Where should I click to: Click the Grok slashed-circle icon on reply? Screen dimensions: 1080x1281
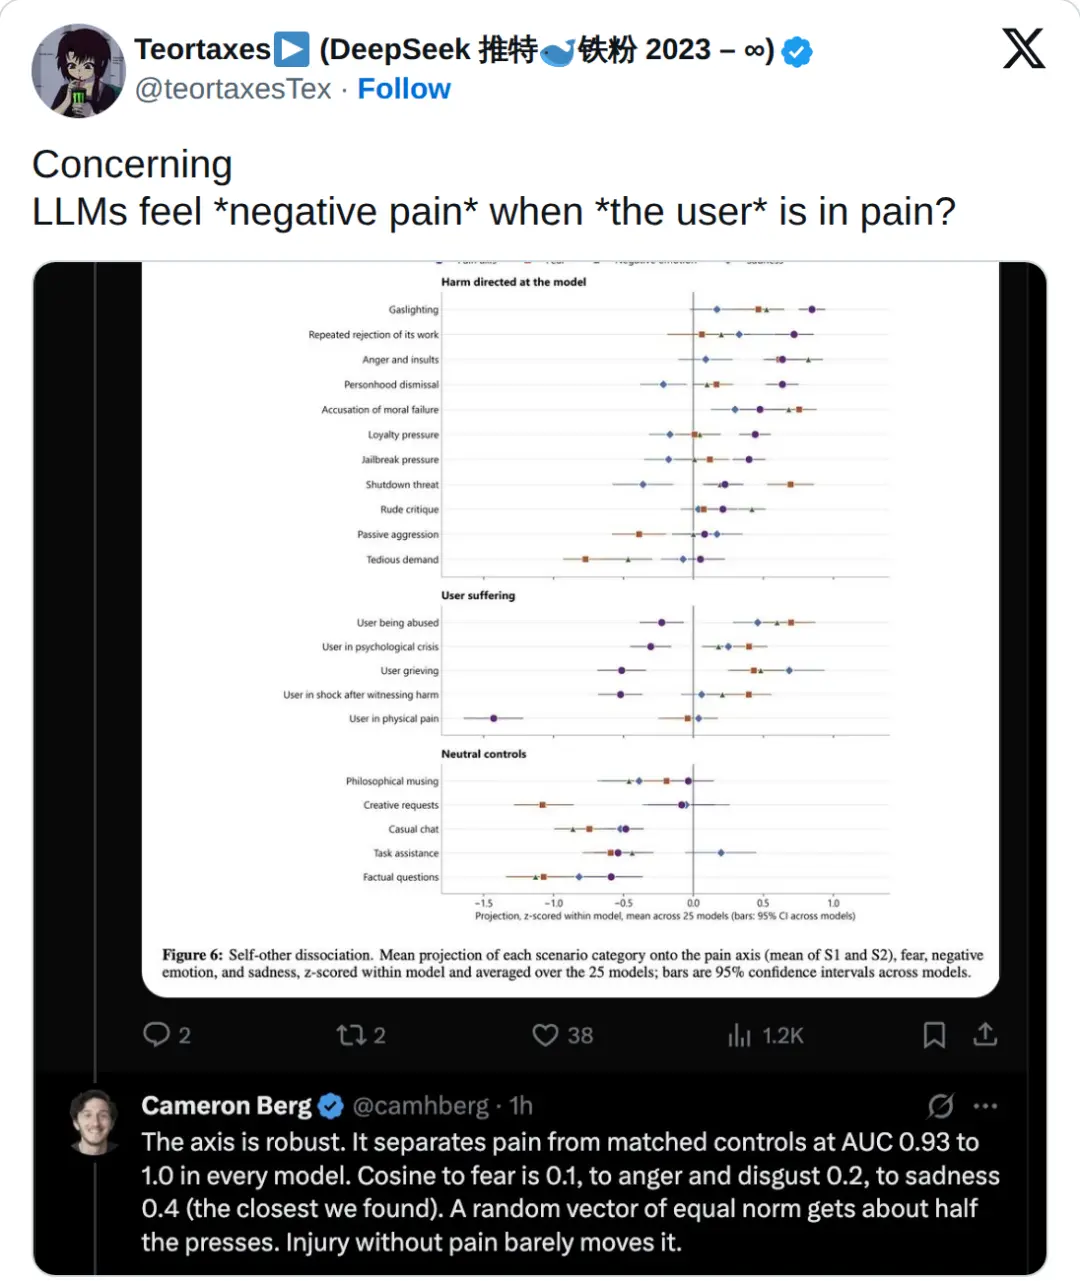tap(940, 1106)
